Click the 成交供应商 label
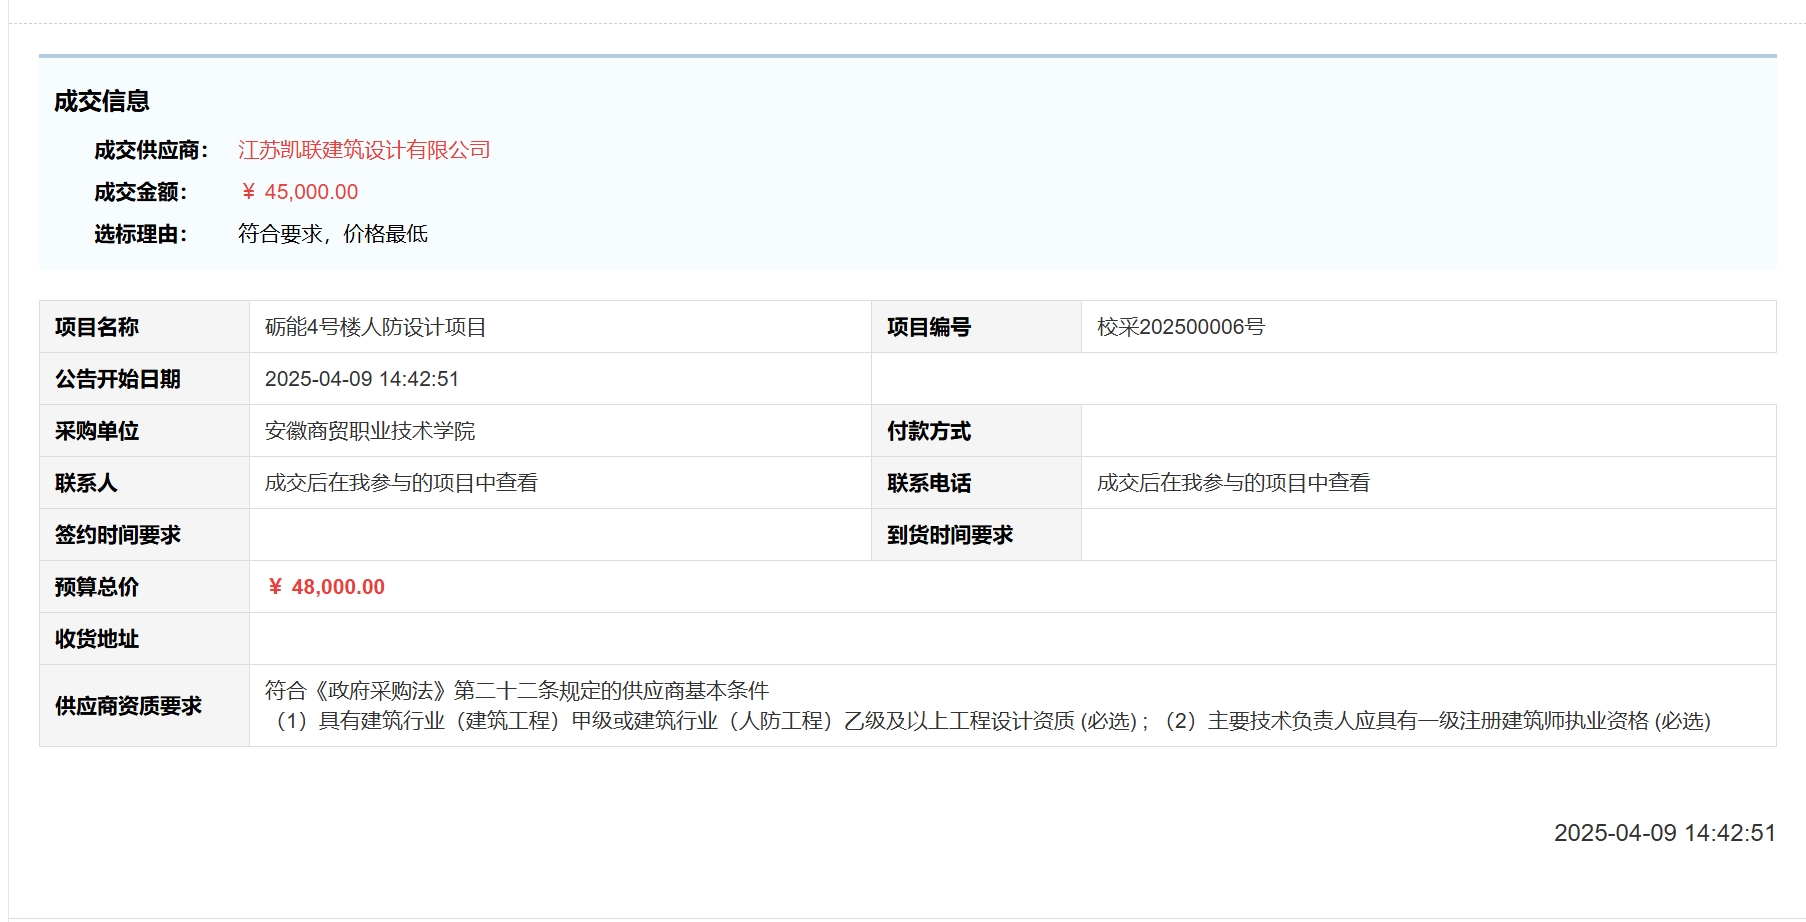The image size is (1806, 922). 151,150
